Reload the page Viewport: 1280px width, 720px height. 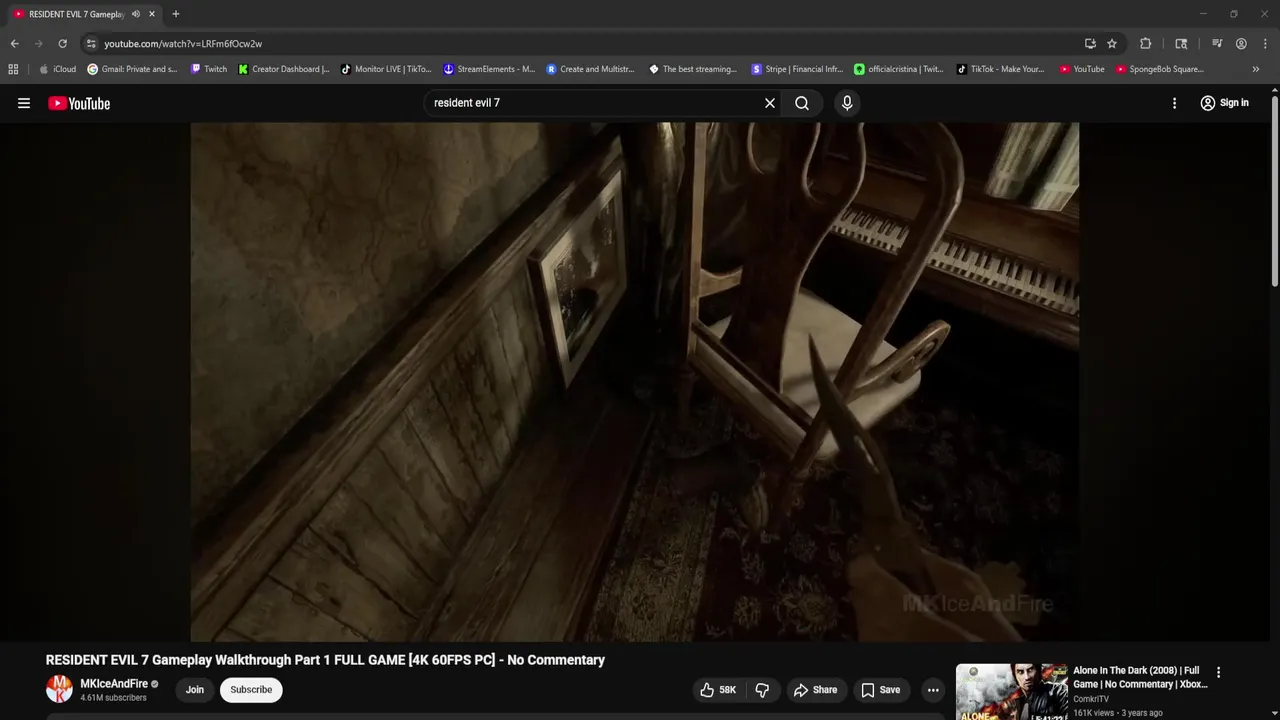click(x=62, y=44)
